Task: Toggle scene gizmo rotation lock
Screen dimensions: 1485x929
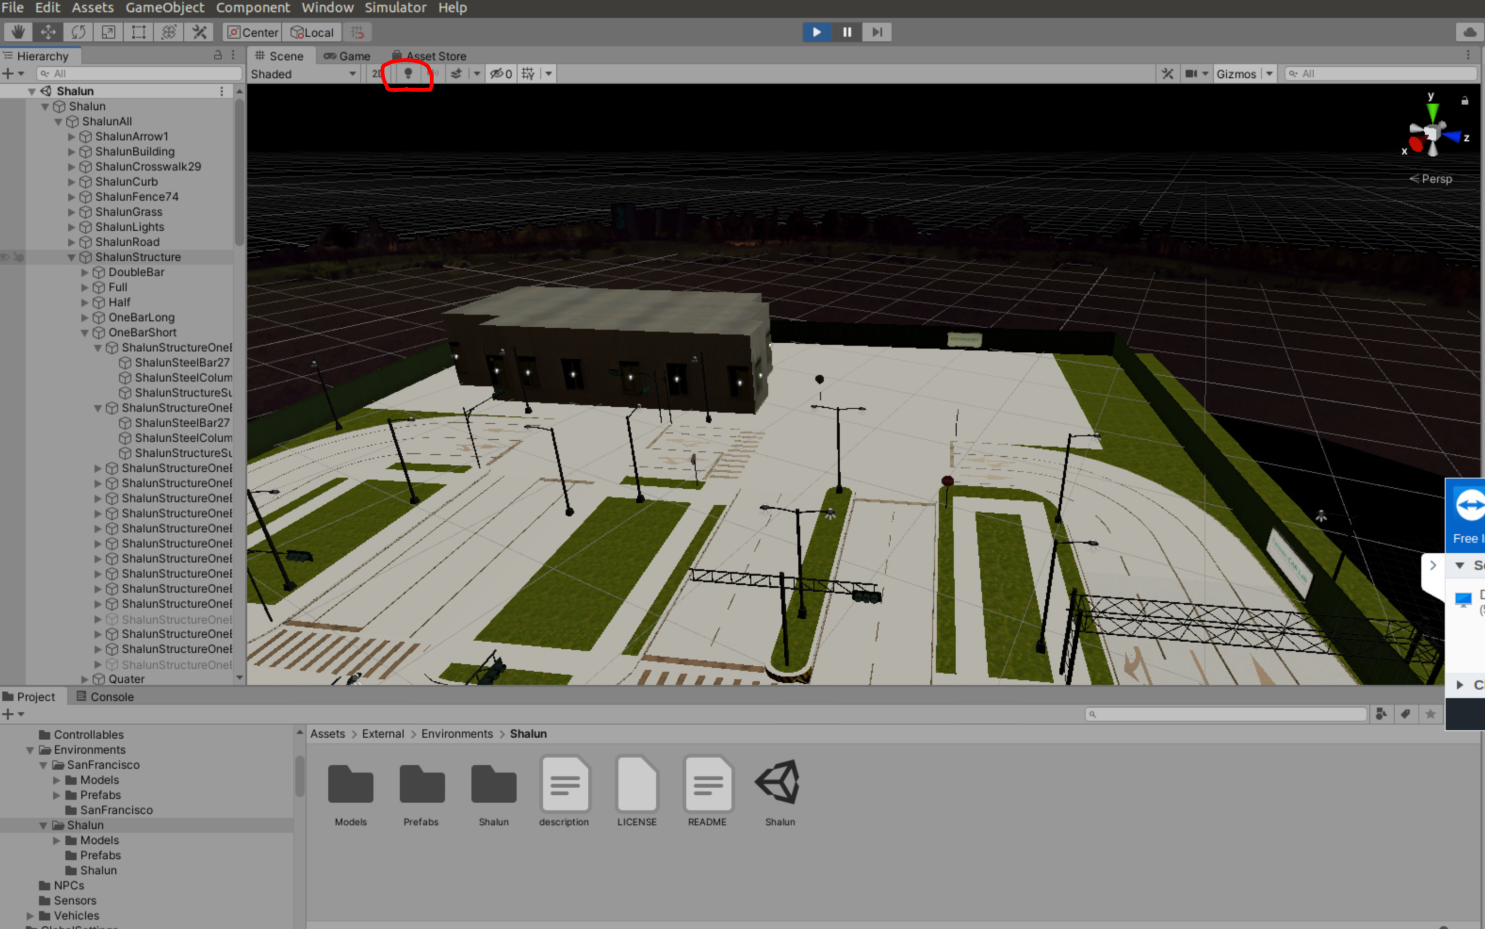Action: [x=1465, y=101]
